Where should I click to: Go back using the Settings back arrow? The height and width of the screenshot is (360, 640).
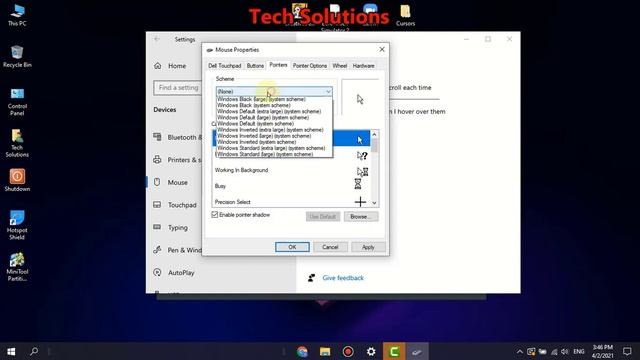[x=157, y=39]
